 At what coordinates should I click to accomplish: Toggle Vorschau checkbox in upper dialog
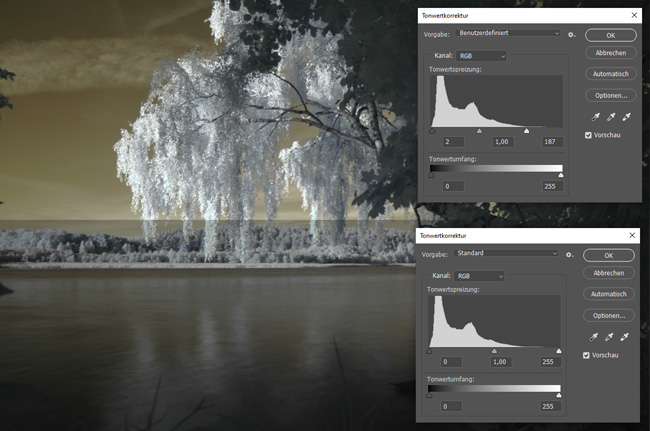588,136
